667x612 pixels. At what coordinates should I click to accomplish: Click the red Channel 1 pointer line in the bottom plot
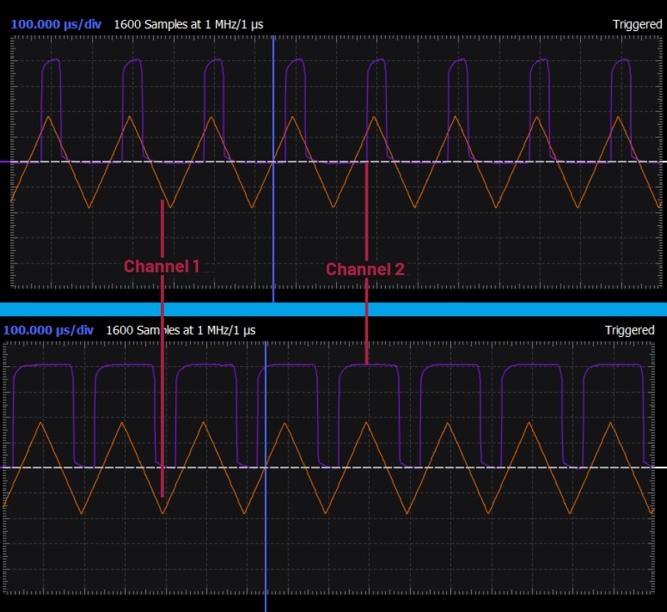162,420
